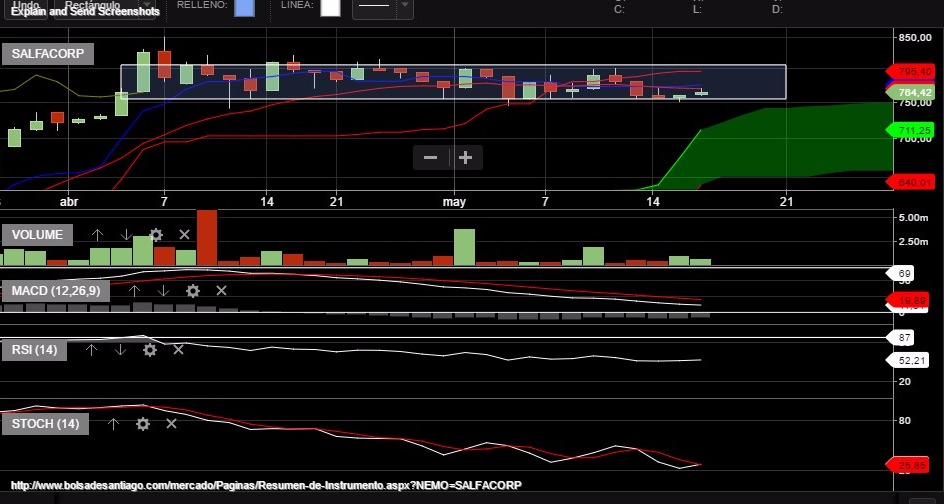The width and height of the screenshot is (944, 504).
Task: Move the VOLUME panel up
Action: coord(97,235)
